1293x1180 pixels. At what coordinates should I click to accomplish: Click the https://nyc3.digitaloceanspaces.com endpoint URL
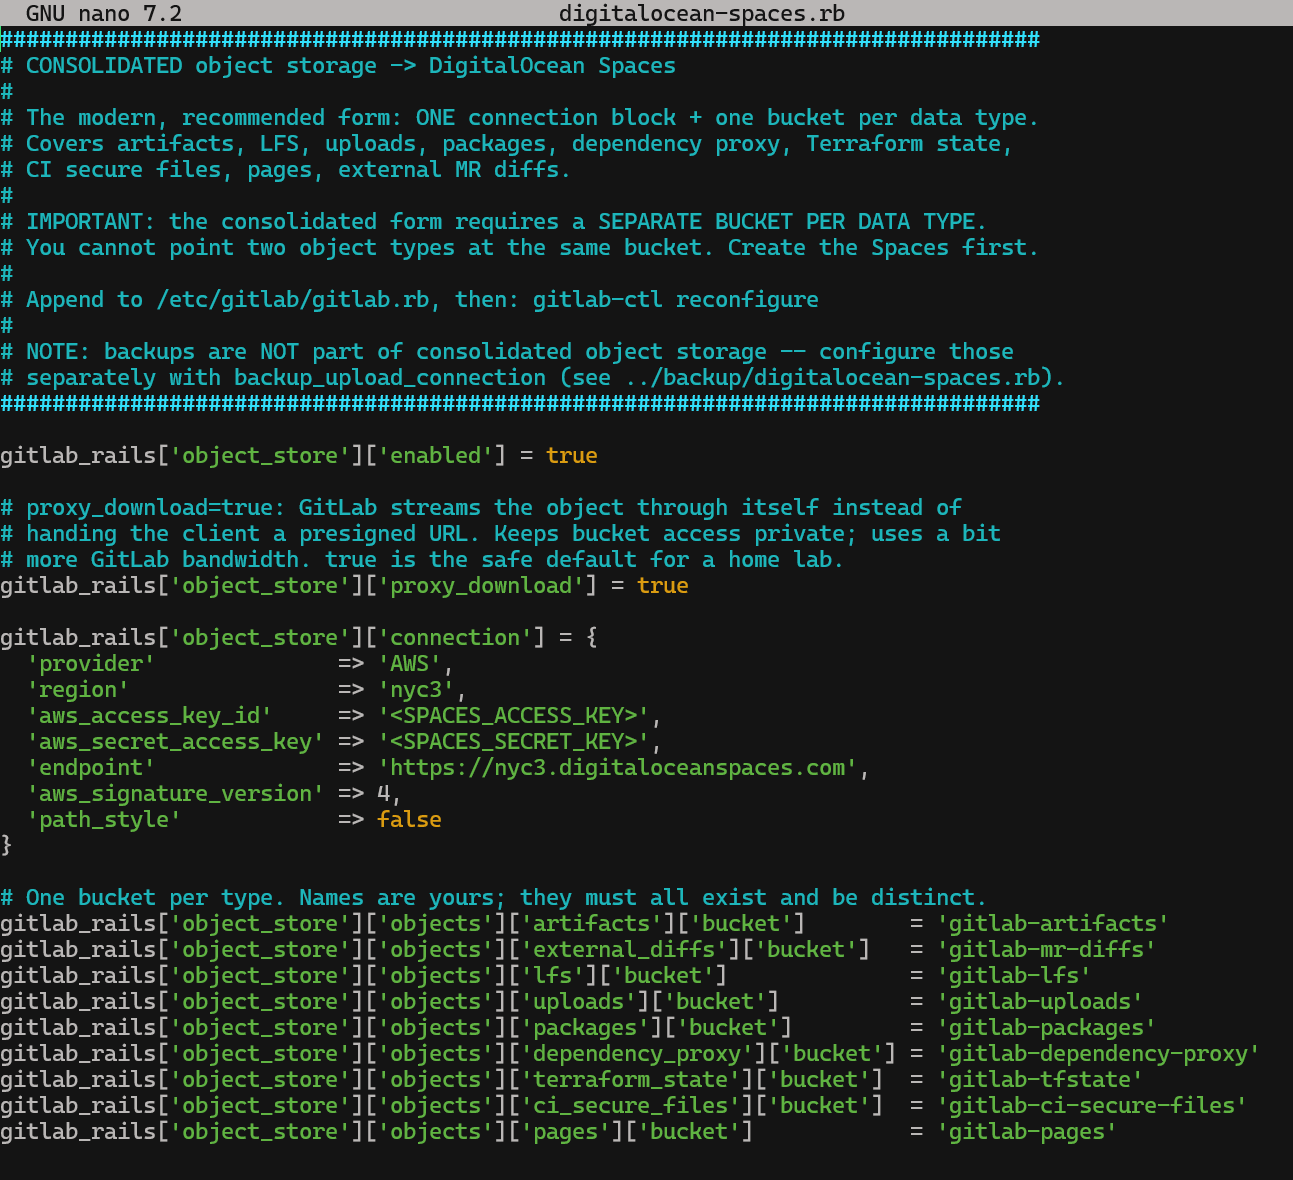(x=617, y=768)
